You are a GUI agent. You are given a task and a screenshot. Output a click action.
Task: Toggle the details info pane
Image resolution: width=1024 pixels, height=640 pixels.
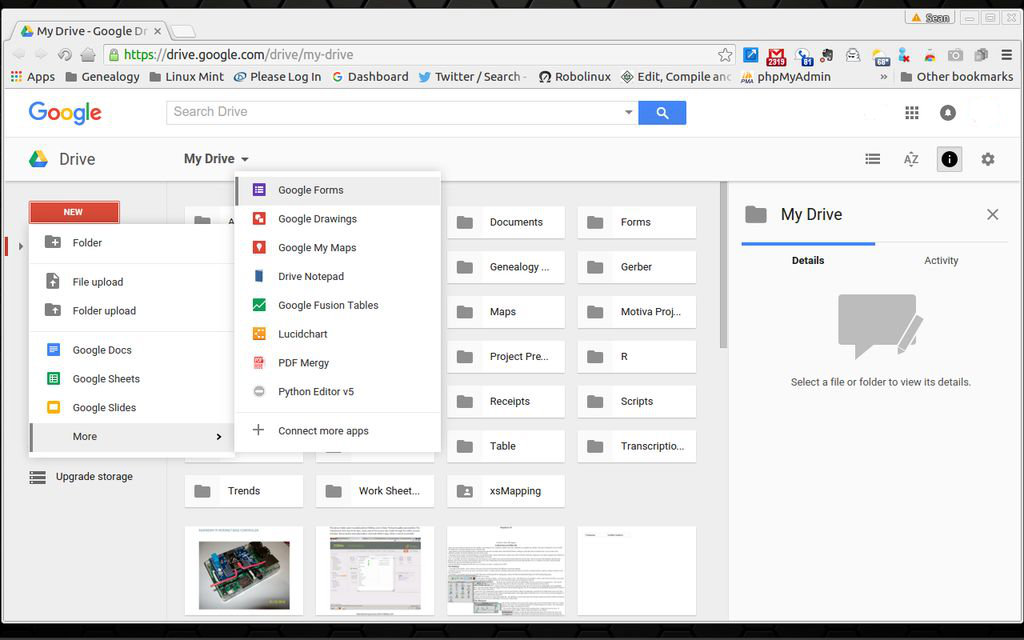(x=949, y=159)
